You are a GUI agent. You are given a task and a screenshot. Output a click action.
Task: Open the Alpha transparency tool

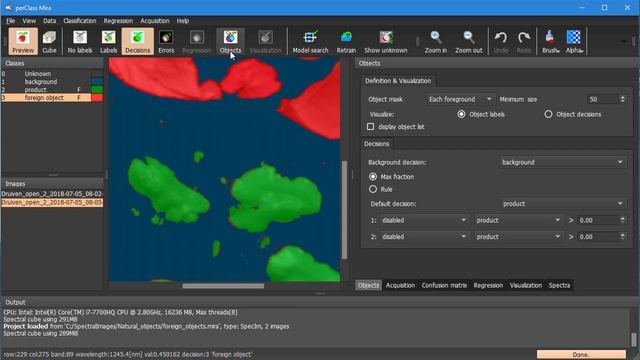tap(574, 41)
